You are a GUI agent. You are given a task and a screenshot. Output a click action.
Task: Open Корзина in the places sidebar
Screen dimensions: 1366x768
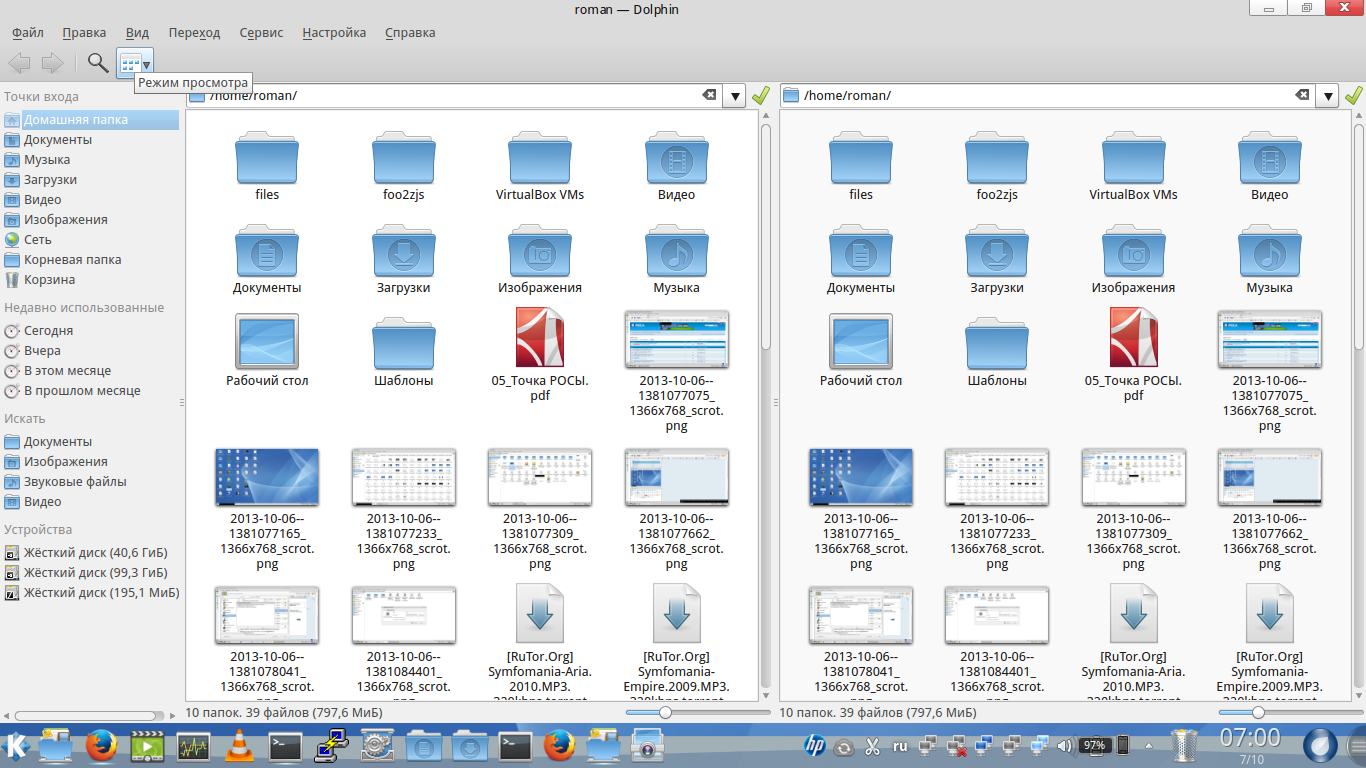click(49, 280)
